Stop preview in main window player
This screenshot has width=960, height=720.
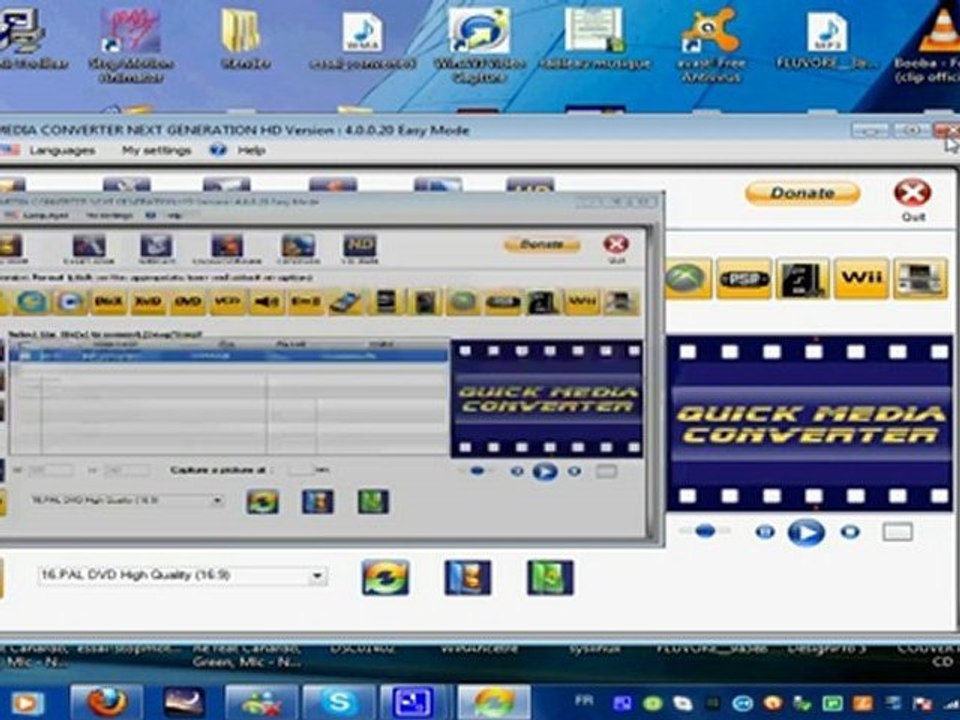pos(850,532)
